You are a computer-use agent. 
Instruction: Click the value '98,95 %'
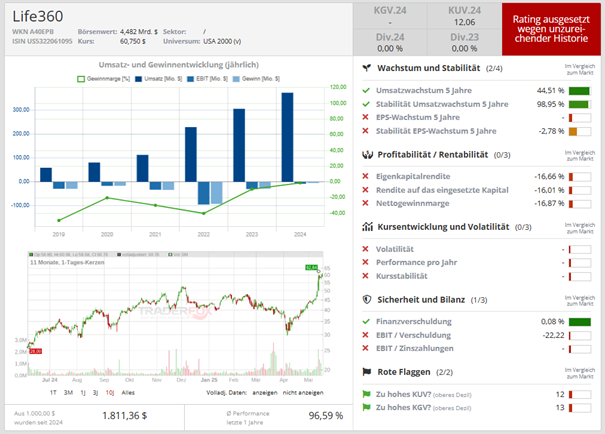tap(551, 104)
